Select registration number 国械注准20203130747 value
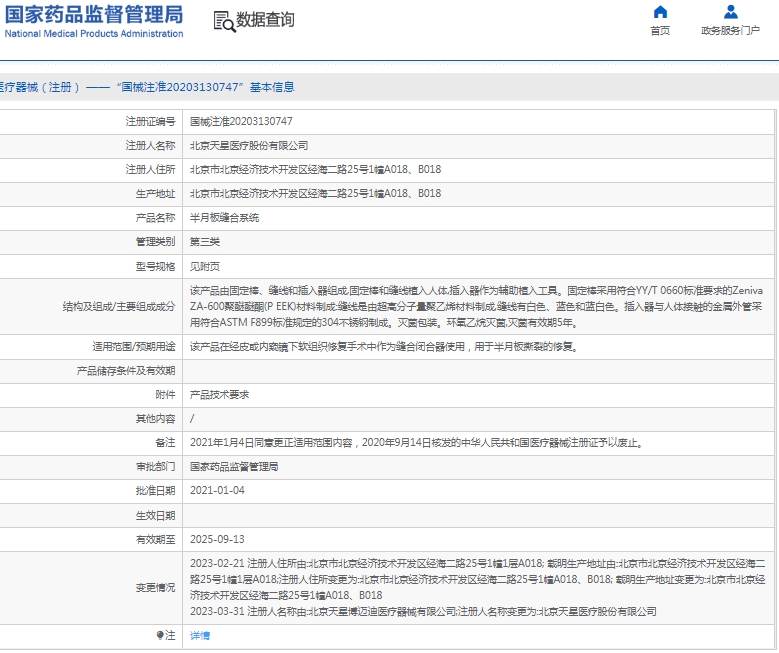Image resolution: width=779 pixels, height=653 pixels. coord(241,121)
